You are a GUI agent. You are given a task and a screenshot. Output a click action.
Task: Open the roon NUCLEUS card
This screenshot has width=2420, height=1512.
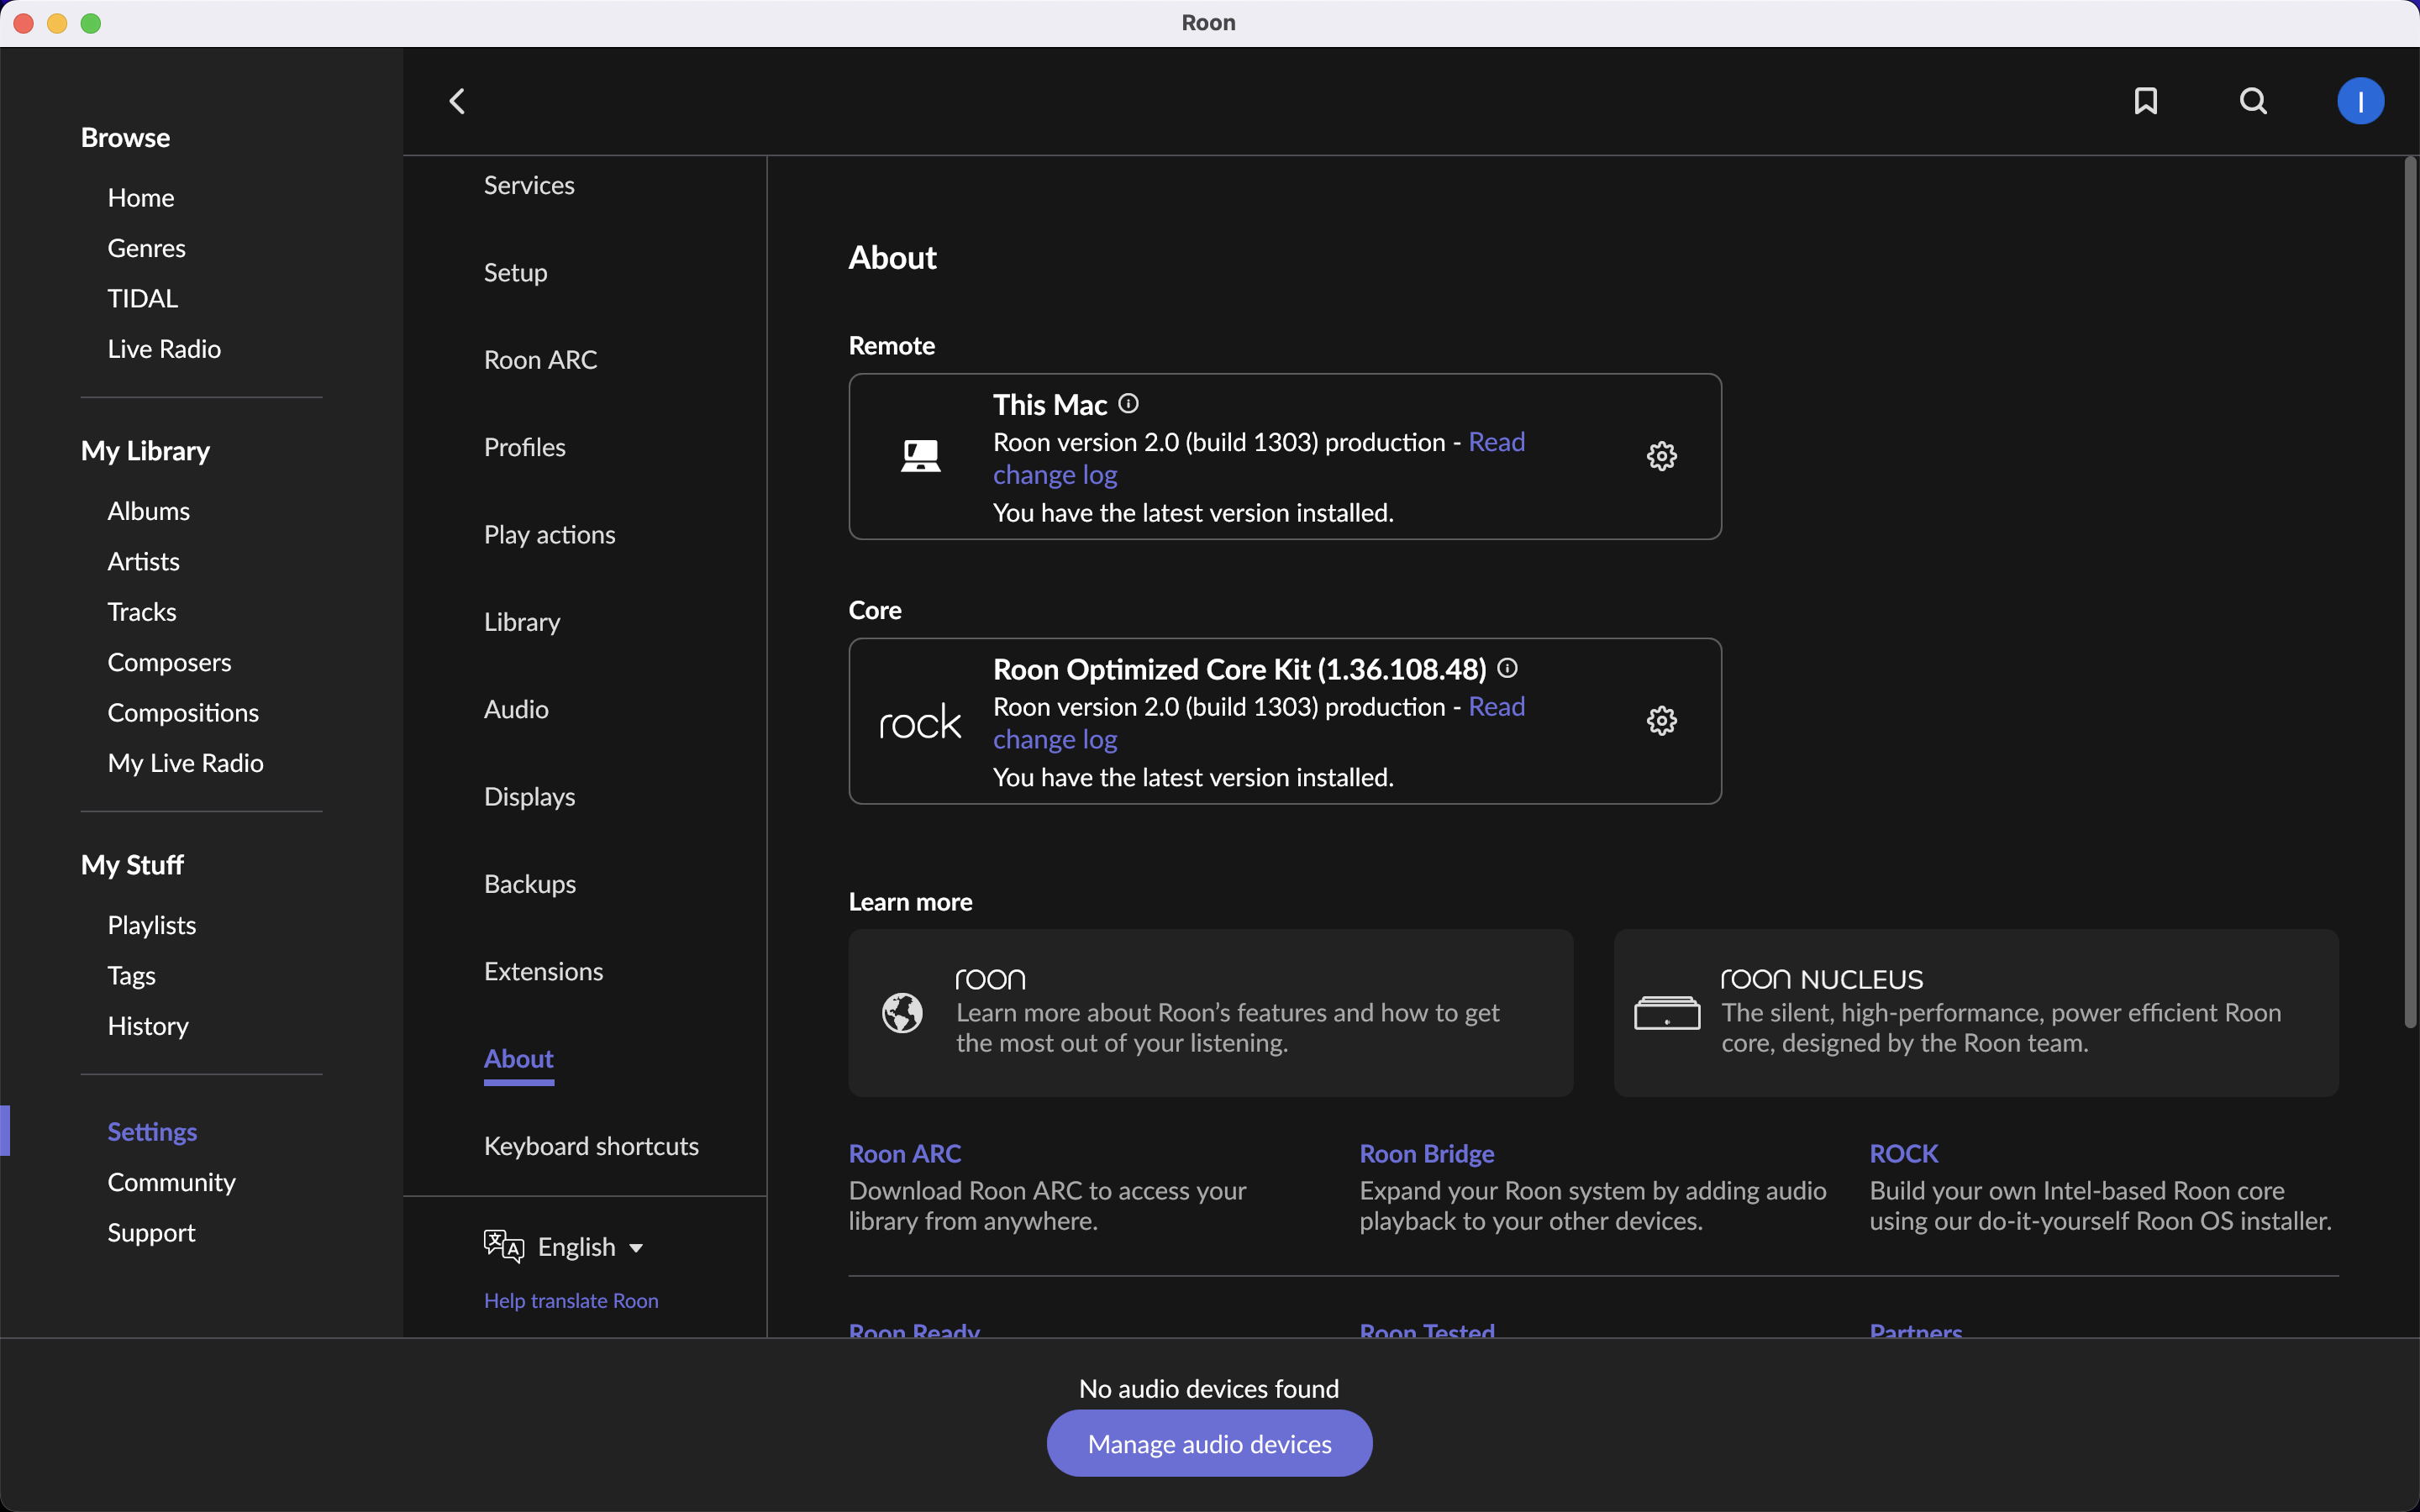1975,1012
